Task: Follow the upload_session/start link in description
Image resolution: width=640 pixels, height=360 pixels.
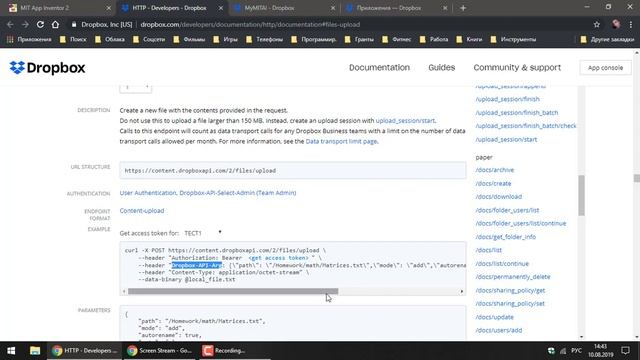Action: click(x=405, y=121)
